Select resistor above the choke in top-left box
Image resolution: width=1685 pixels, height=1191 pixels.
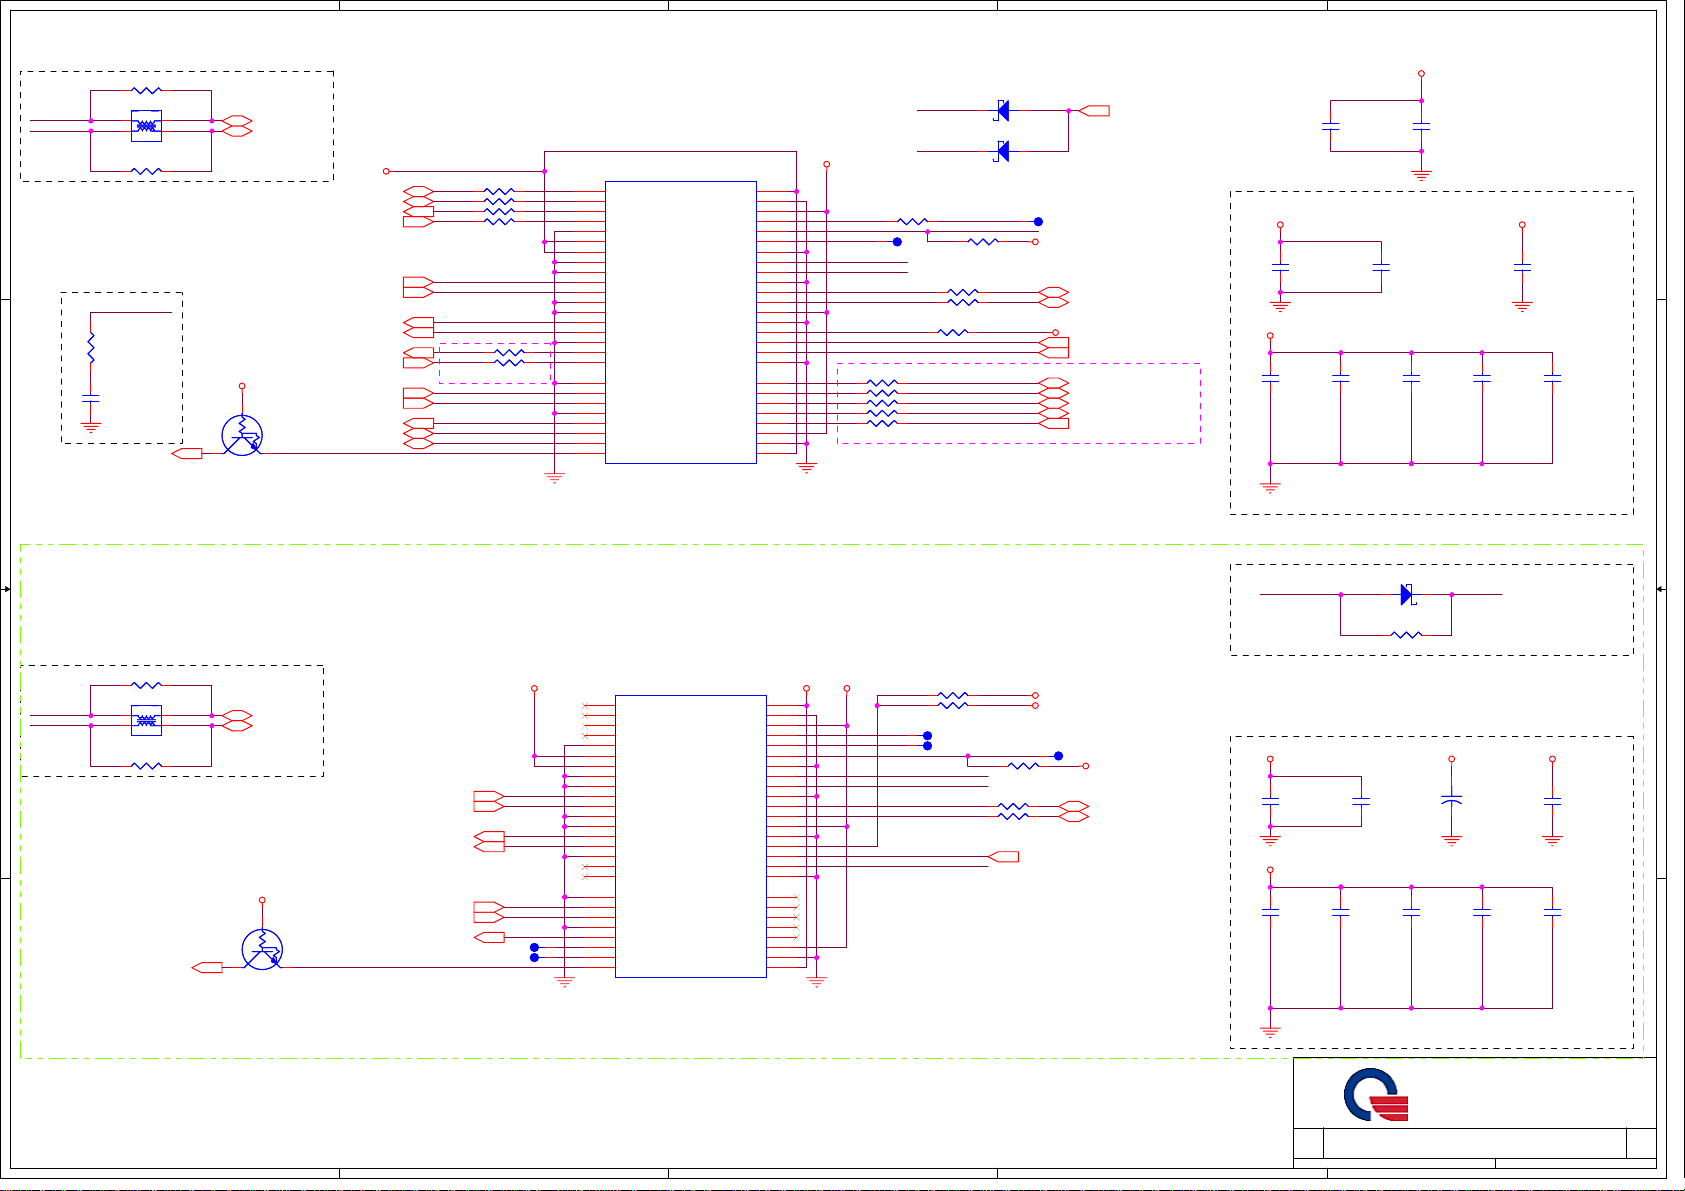pos(146,90)
